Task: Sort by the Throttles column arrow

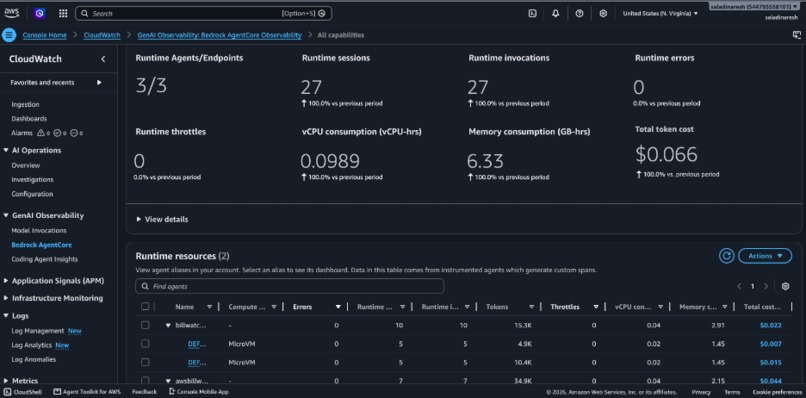Action: (x=596, y=307)
